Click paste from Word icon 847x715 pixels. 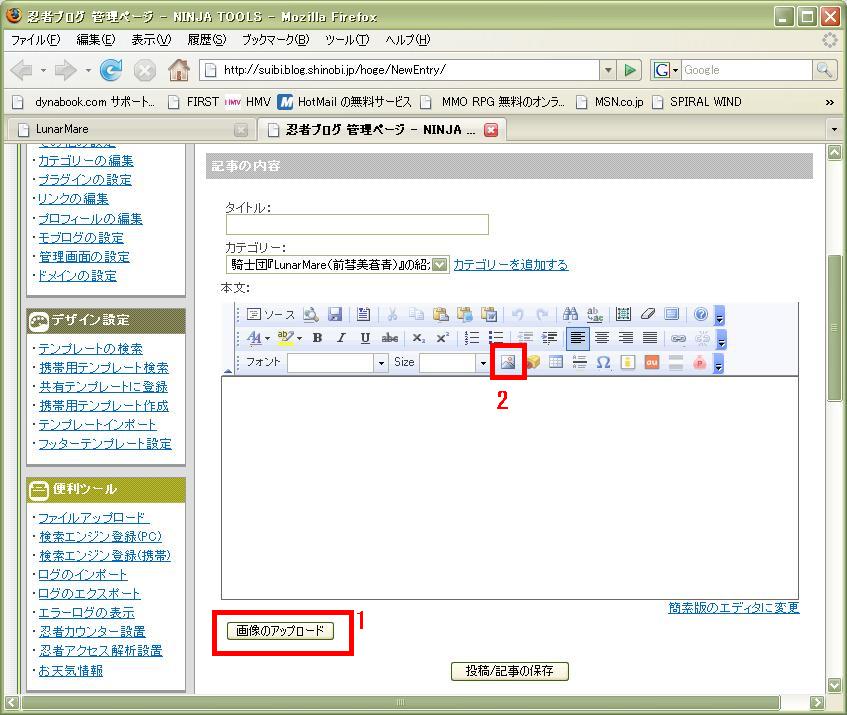click(x=489, y=314)
